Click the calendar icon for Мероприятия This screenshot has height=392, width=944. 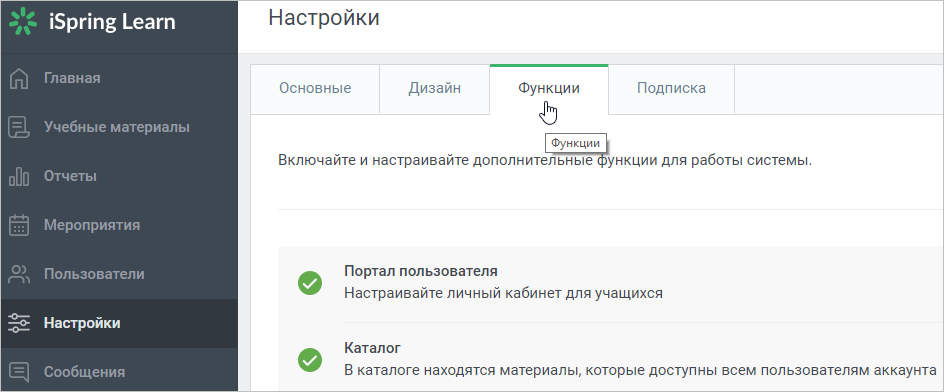point(19,225)
